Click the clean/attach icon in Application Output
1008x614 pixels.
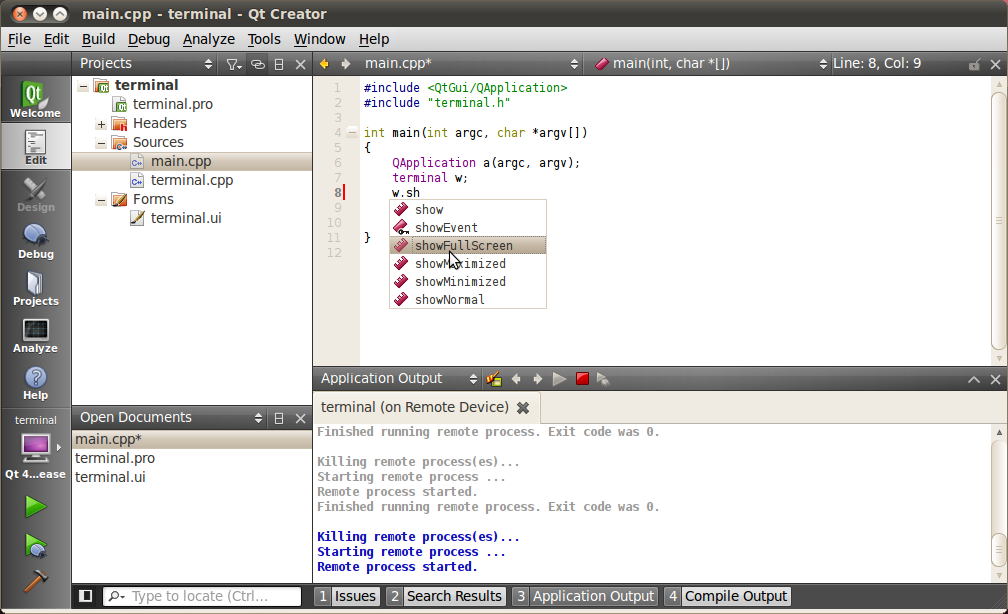[x=494, y=379]
